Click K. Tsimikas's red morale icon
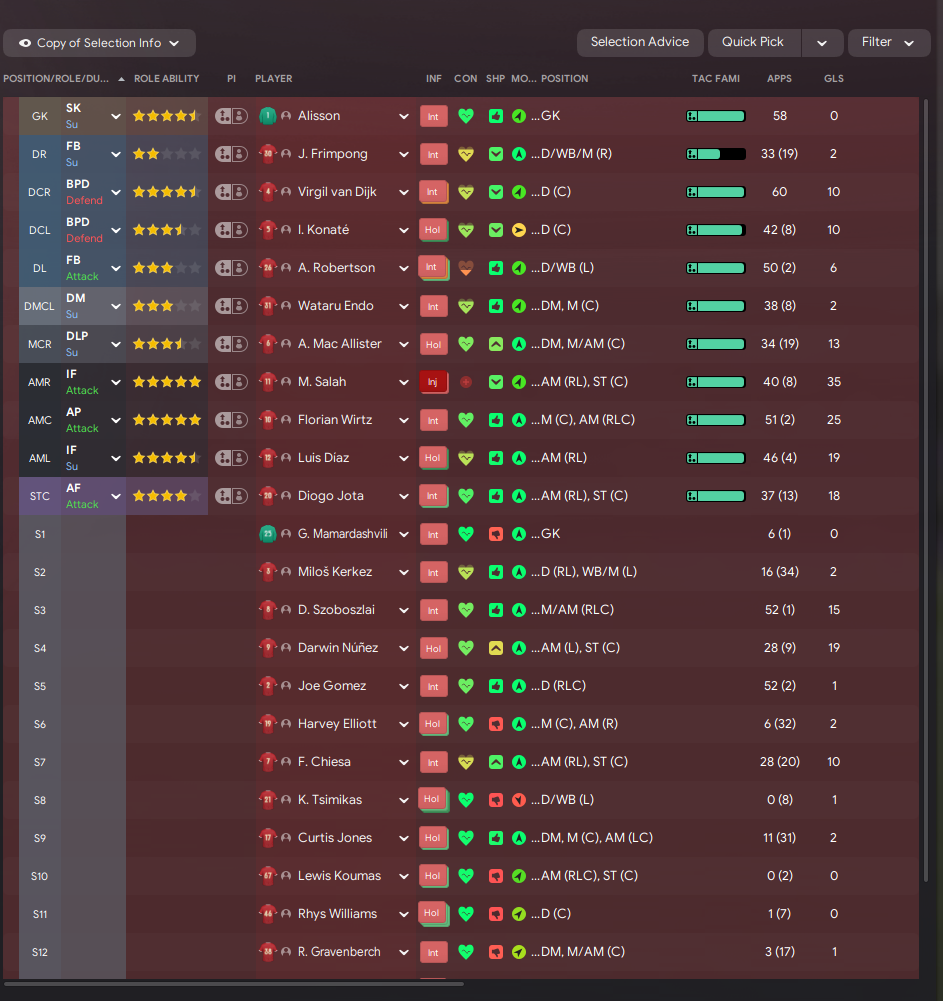The width and height of the screenshot is (943, 1001). pos(519,800)
